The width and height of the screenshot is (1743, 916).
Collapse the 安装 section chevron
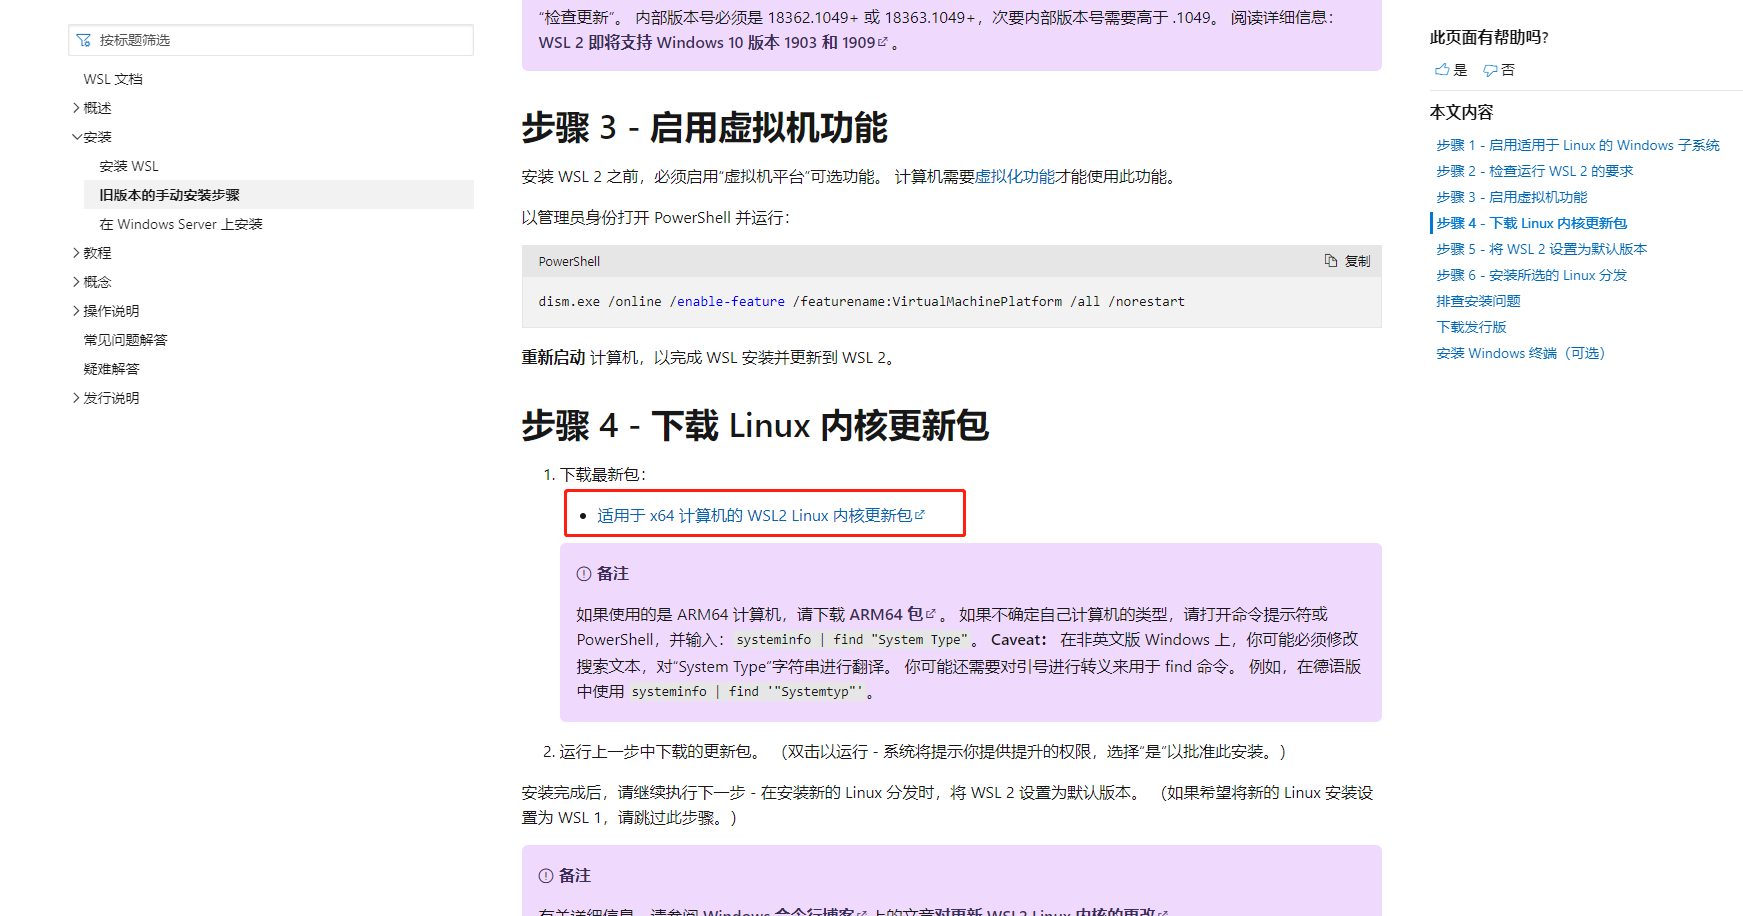[x=76, y=137]
